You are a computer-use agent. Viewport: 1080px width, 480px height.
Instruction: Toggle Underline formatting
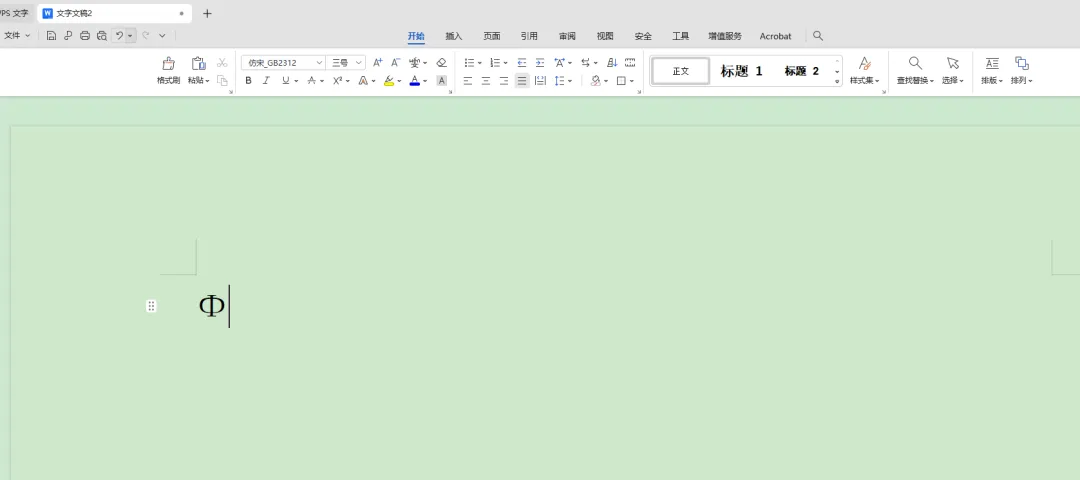point(285,81)
